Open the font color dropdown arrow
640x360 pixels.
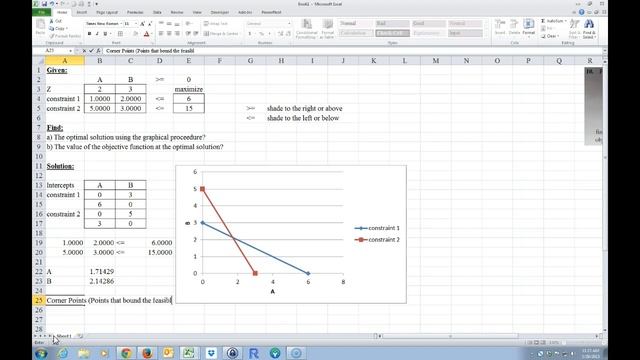click(x=152, y=33)
